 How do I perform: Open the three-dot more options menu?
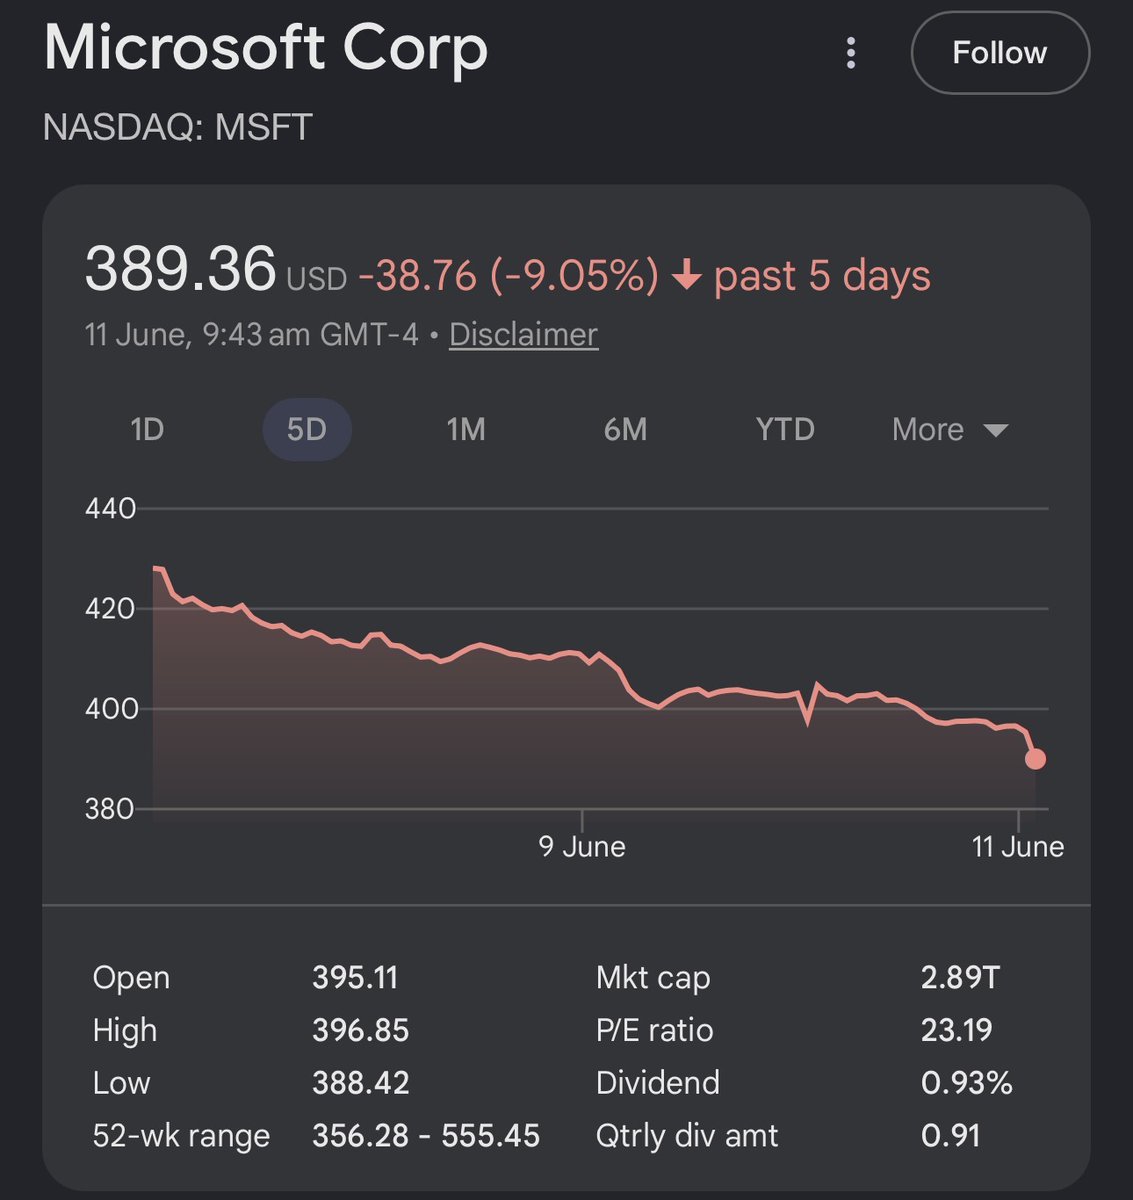851,53
